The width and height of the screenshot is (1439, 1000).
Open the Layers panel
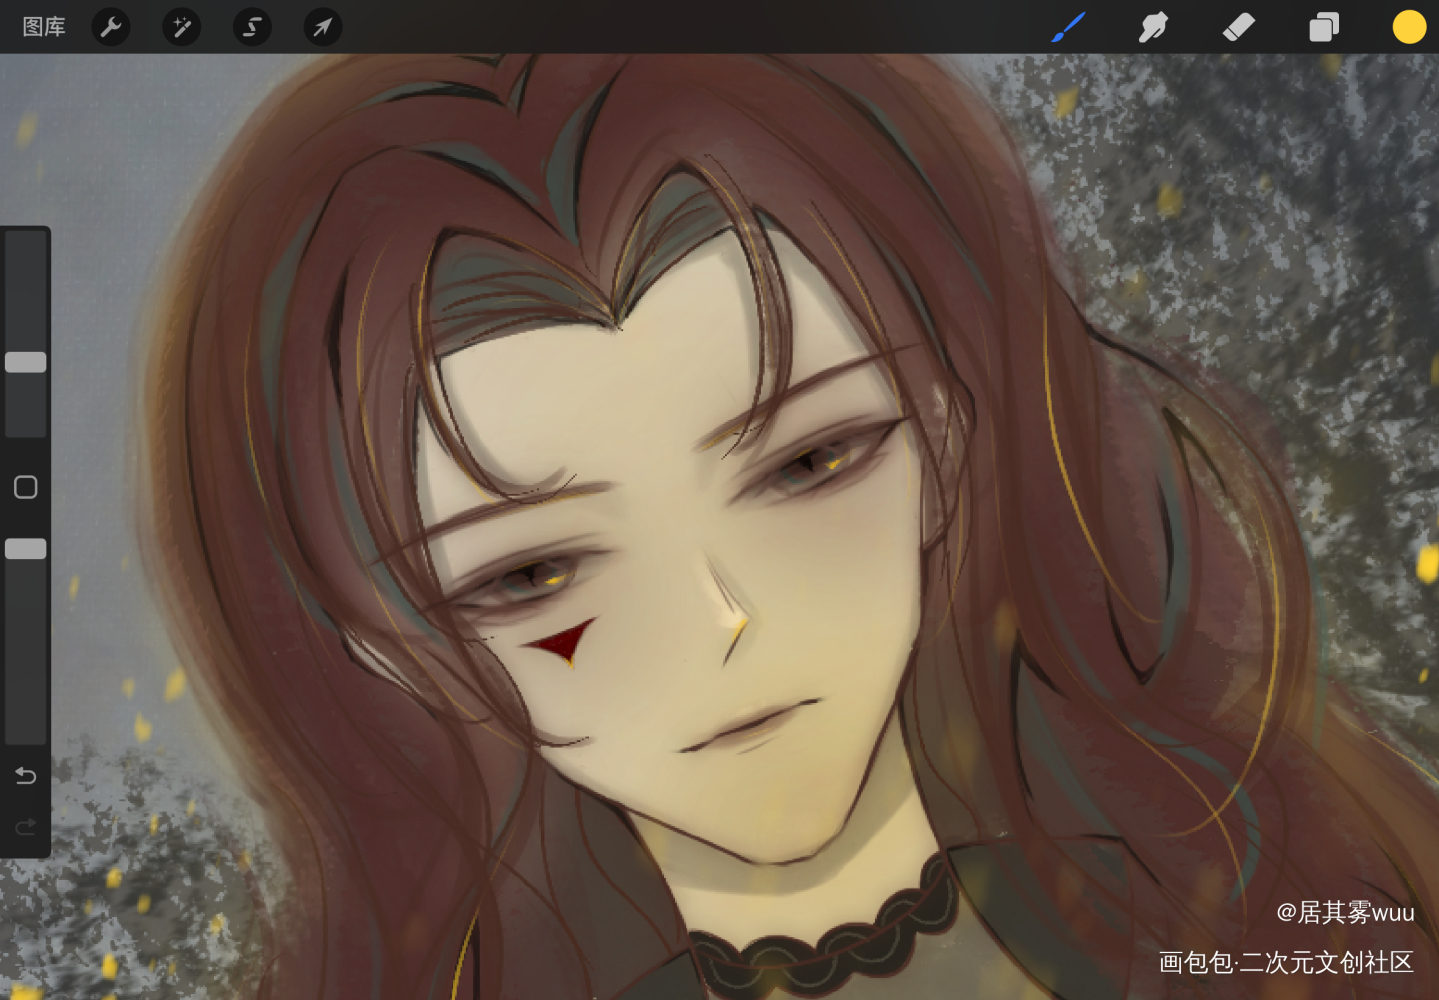click(x=1323, y=27)
